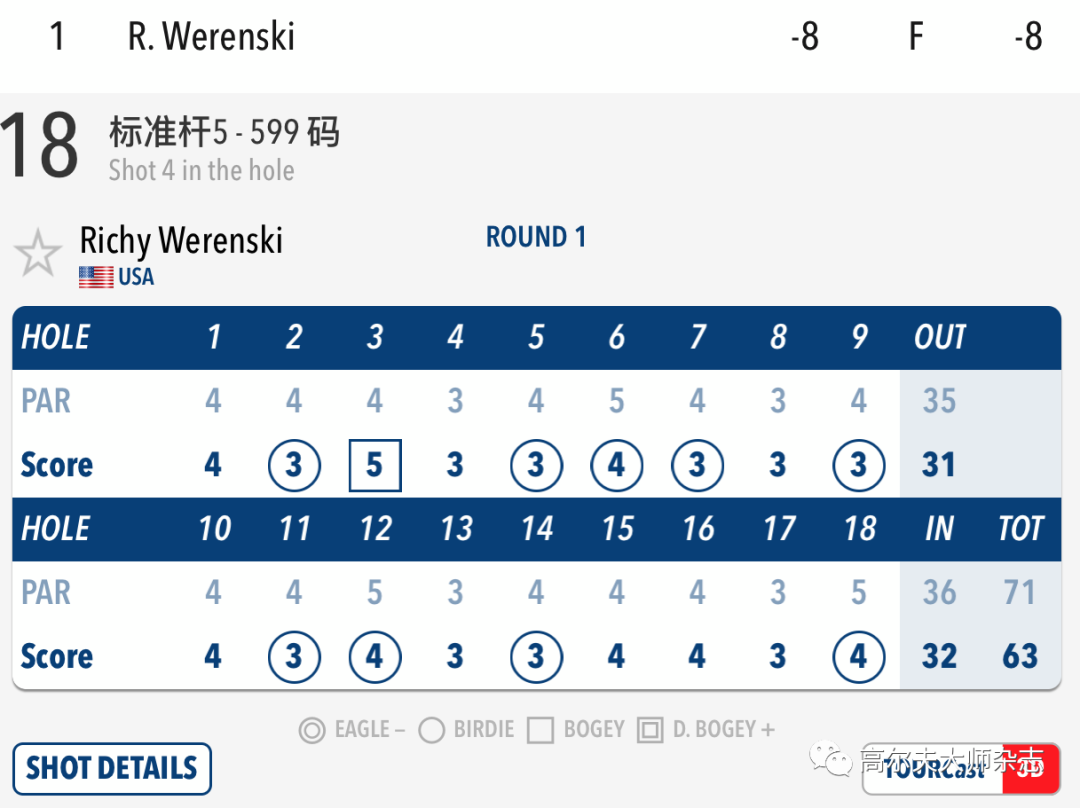Click the Eagle double-circle legend icon
The height and width of the screenshot is (808, 1080).
click(312, 730)
